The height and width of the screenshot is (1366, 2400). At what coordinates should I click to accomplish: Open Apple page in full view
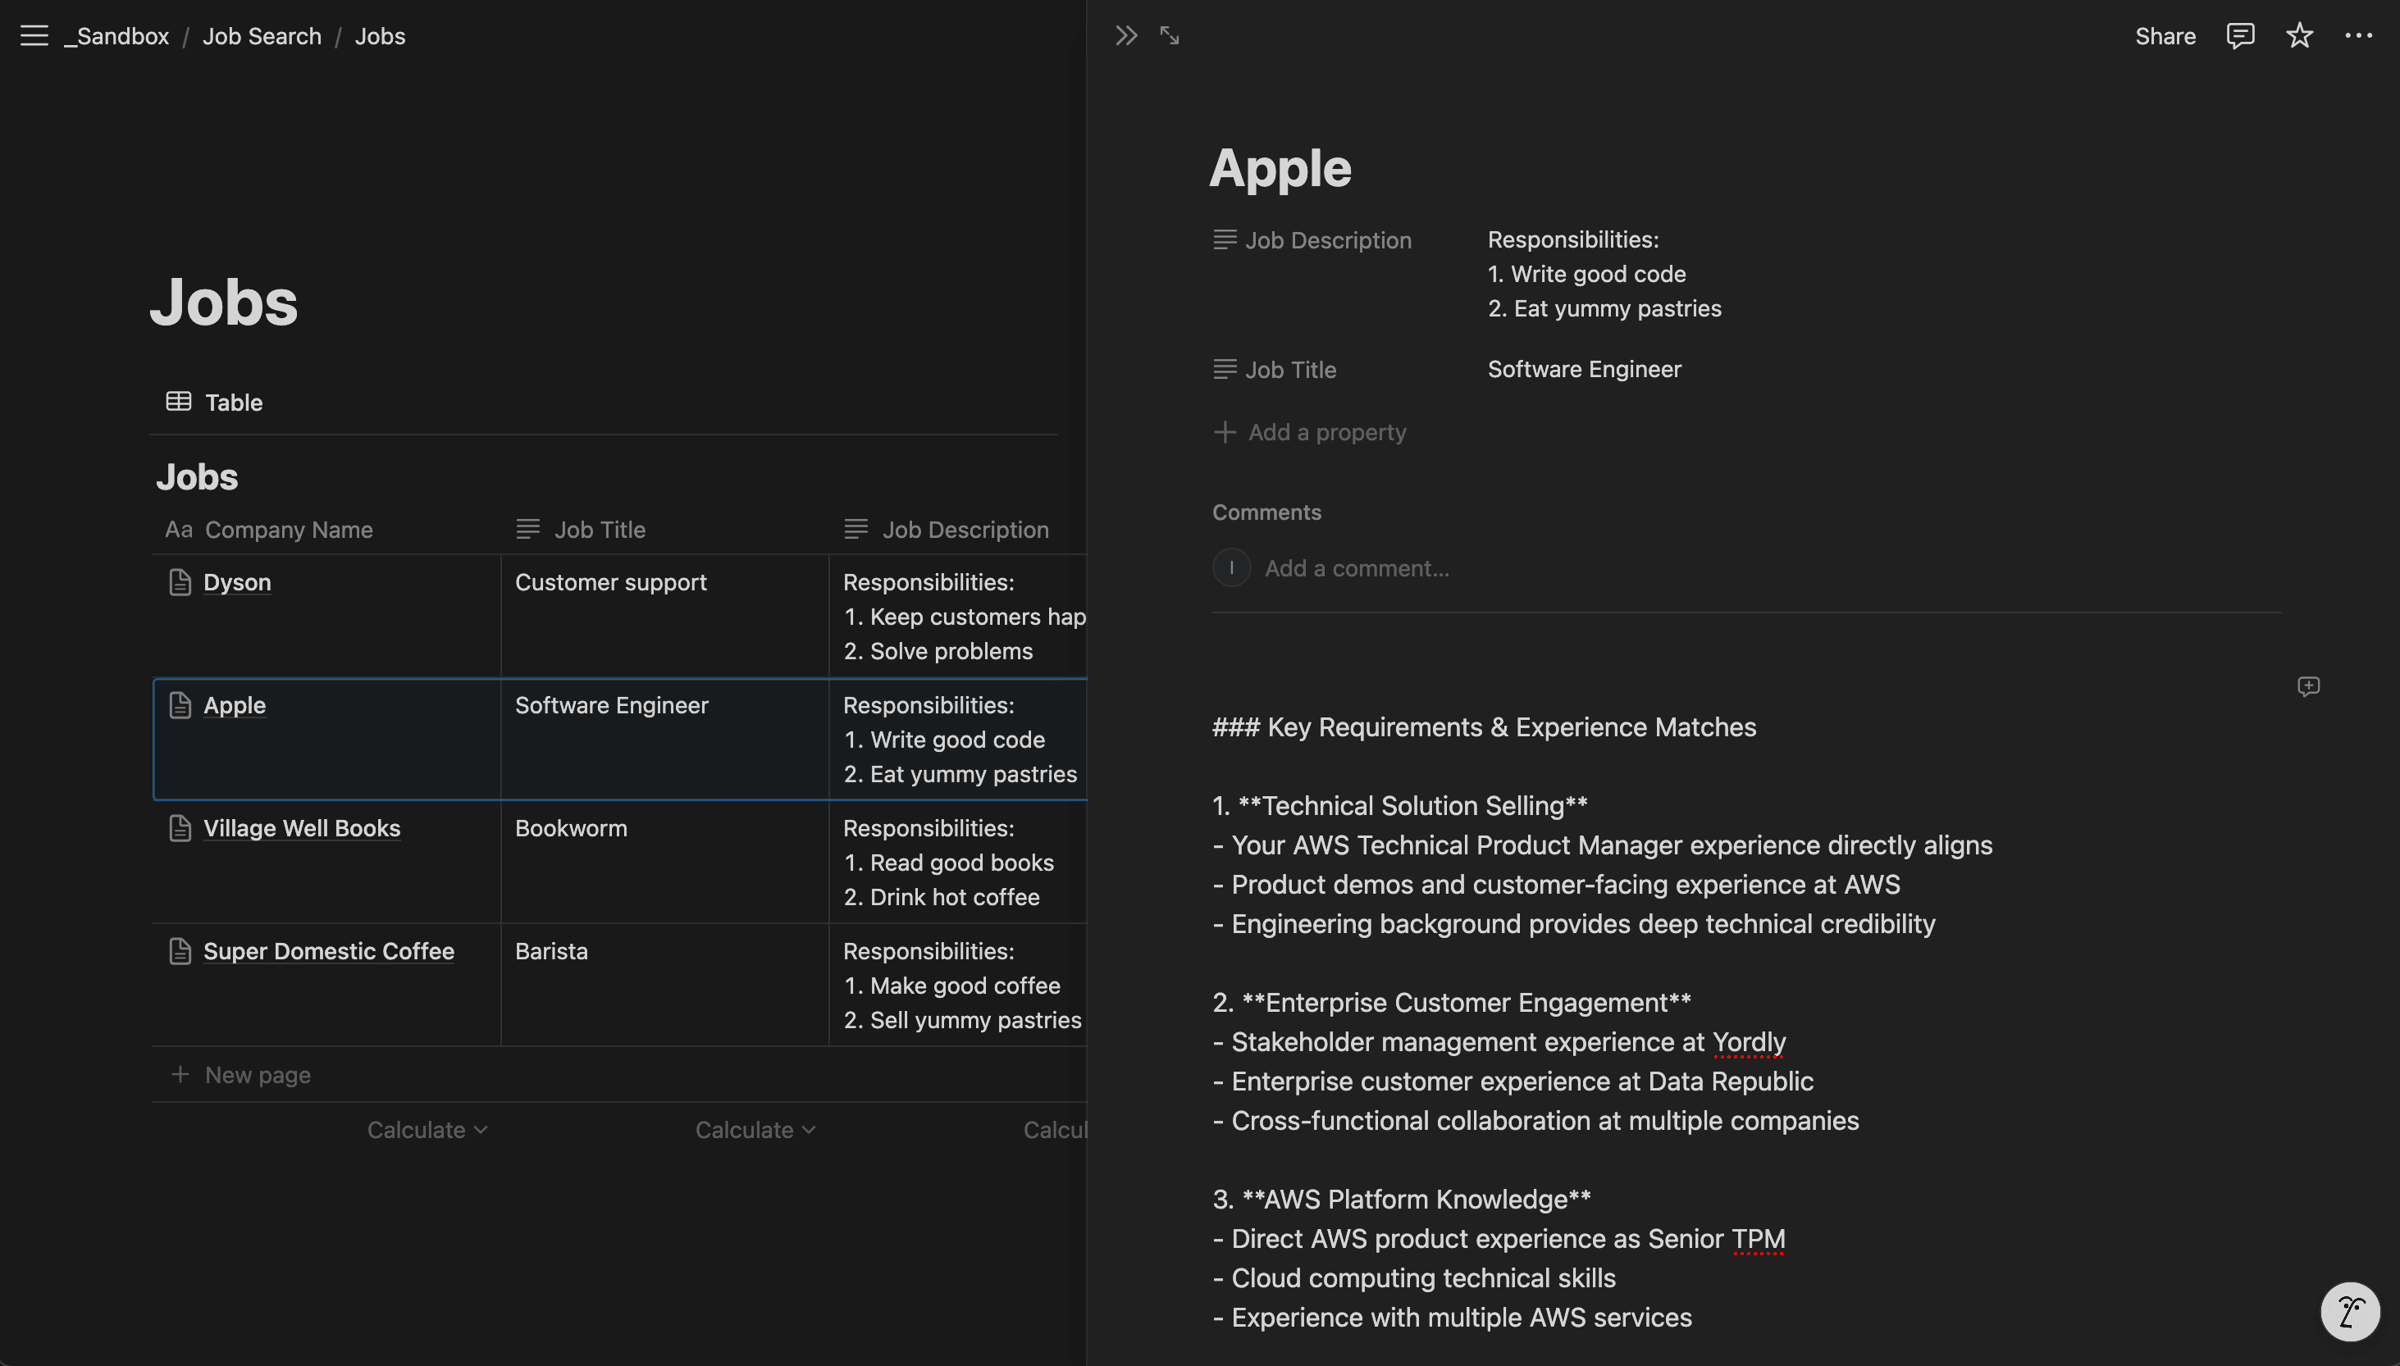click(1169, 36)
